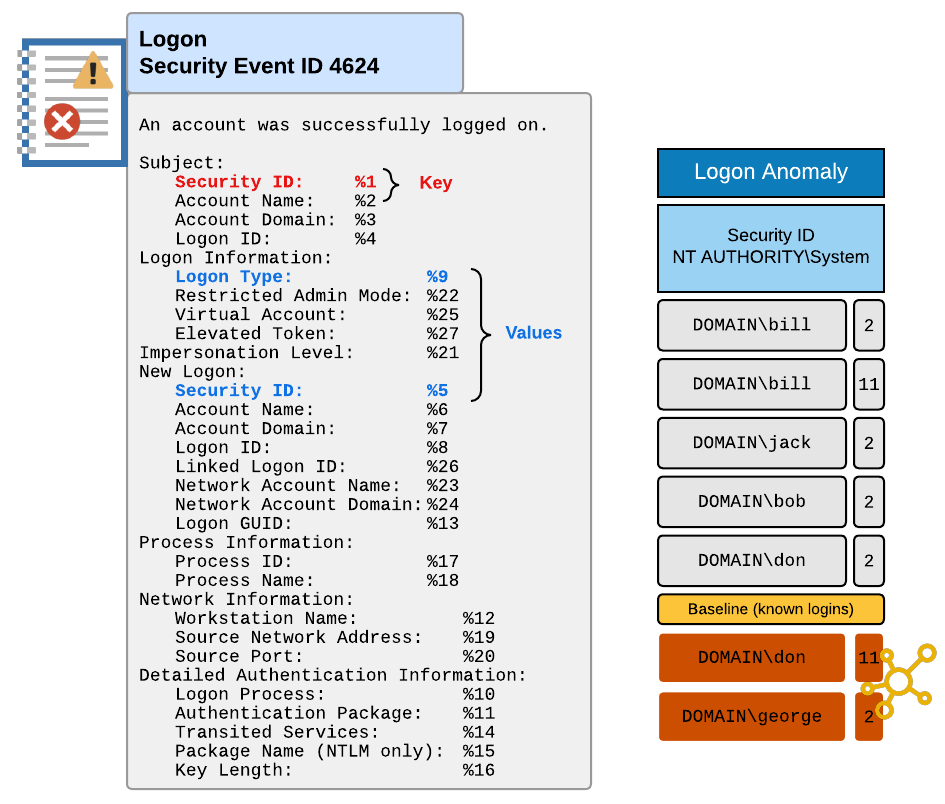Screen dimensions: 945x804
Task: Click "Source Network Address:" line
Action: coord(335,637)
